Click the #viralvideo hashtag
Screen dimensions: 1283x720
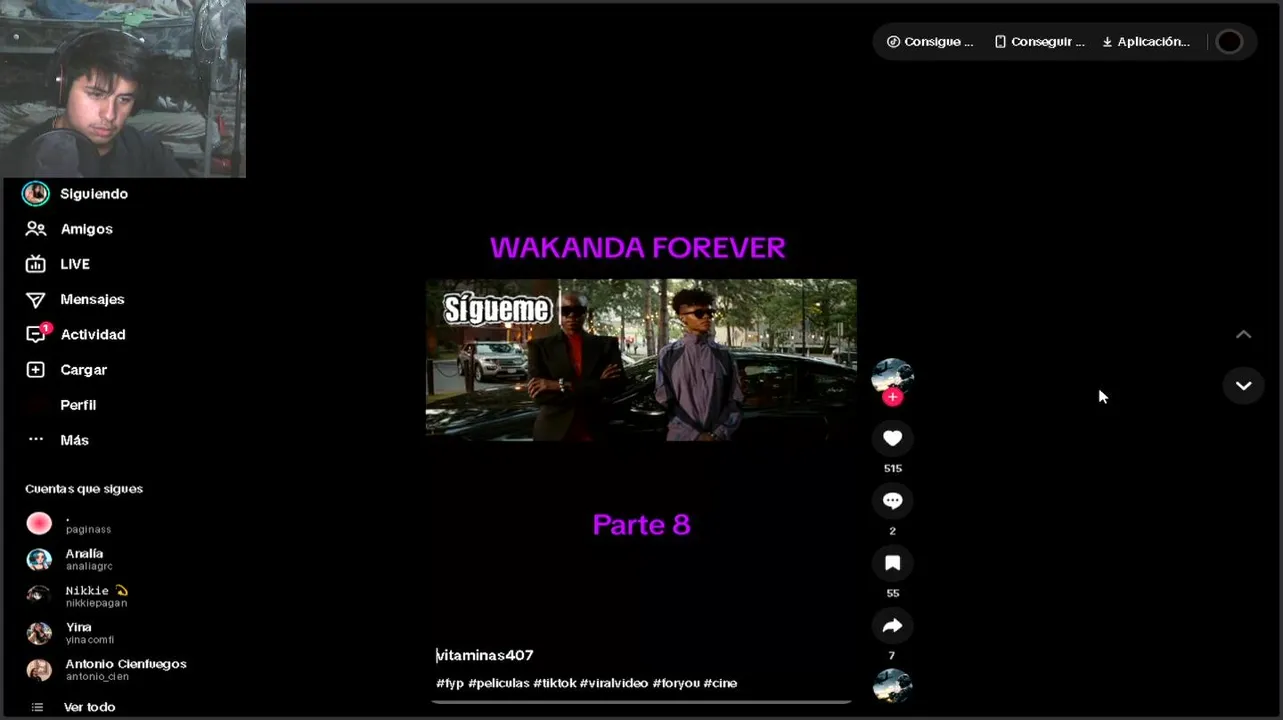coord(614,683)
